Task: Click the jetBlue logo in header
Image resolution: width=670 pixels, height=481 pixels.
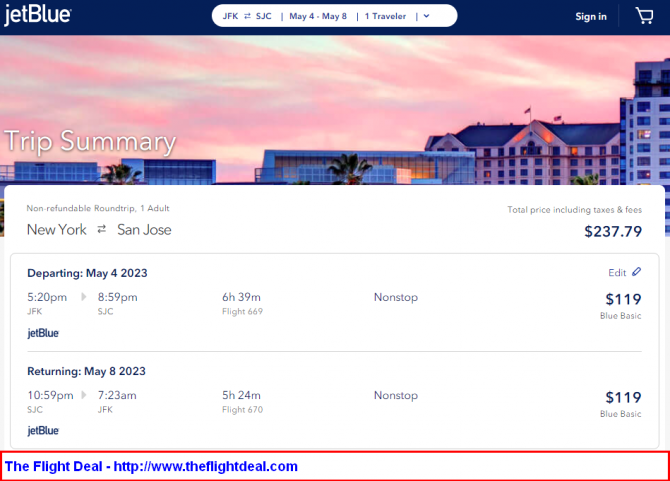Action: coord(38,15)
